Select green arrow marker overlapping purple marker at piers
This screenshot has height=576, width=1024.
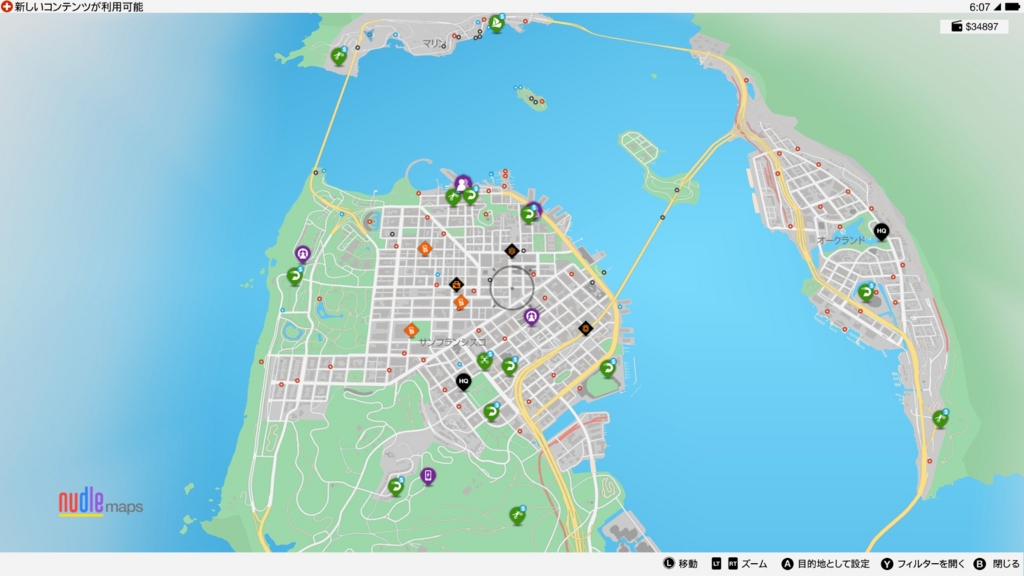tap(528, 214)
